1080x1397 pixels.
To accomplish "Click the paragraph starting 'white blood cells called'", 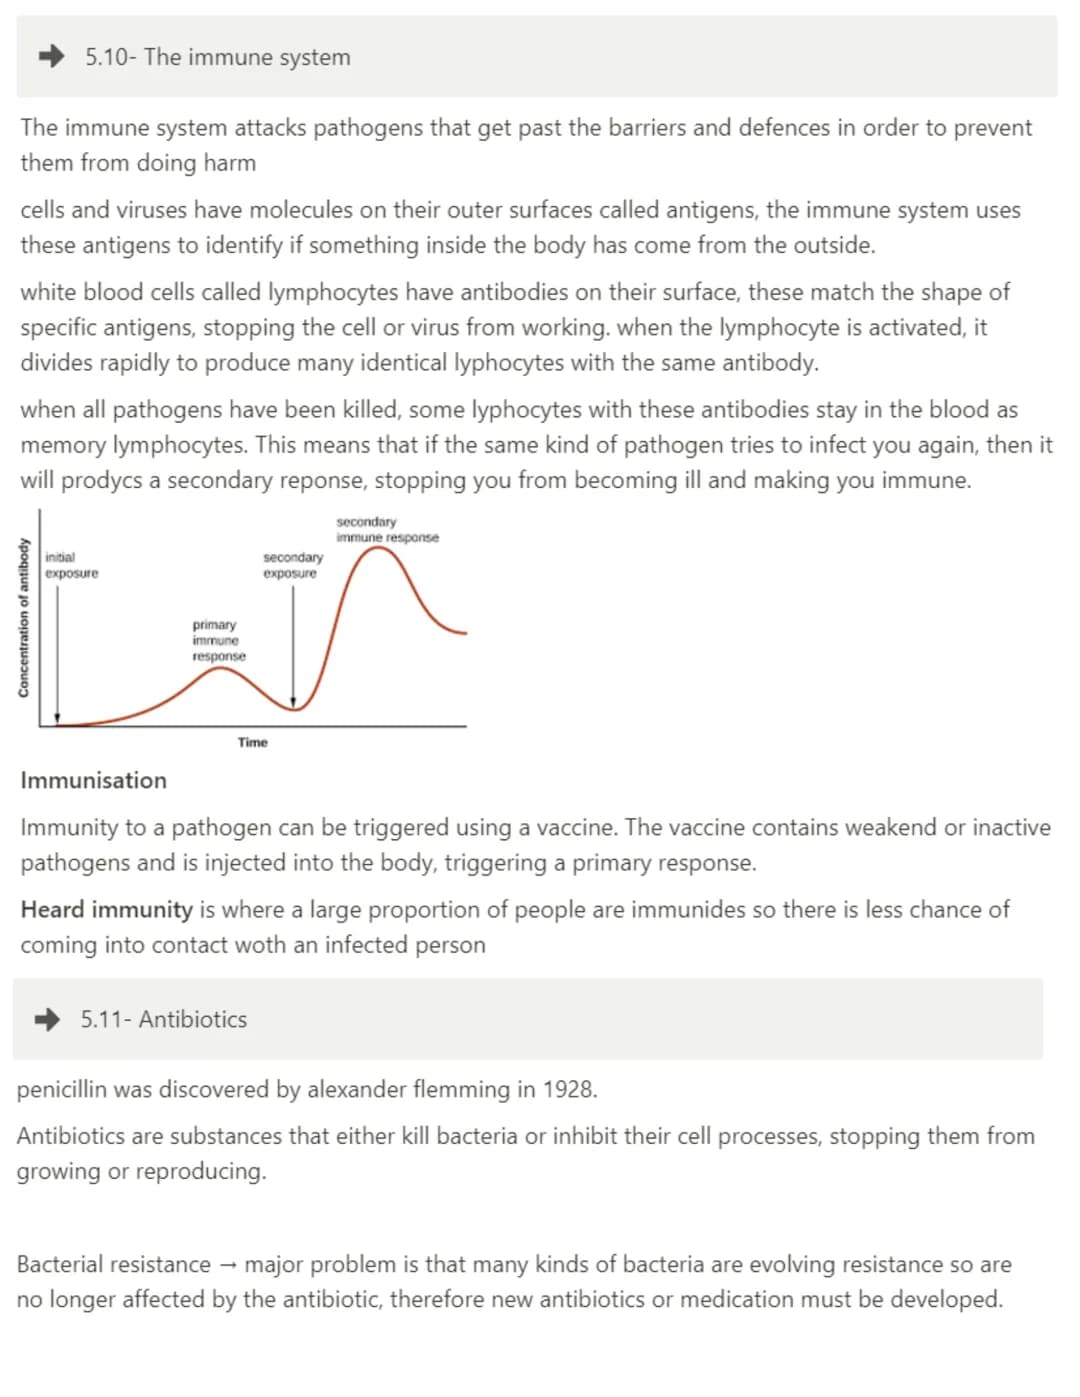I will [x=515, y=327].
